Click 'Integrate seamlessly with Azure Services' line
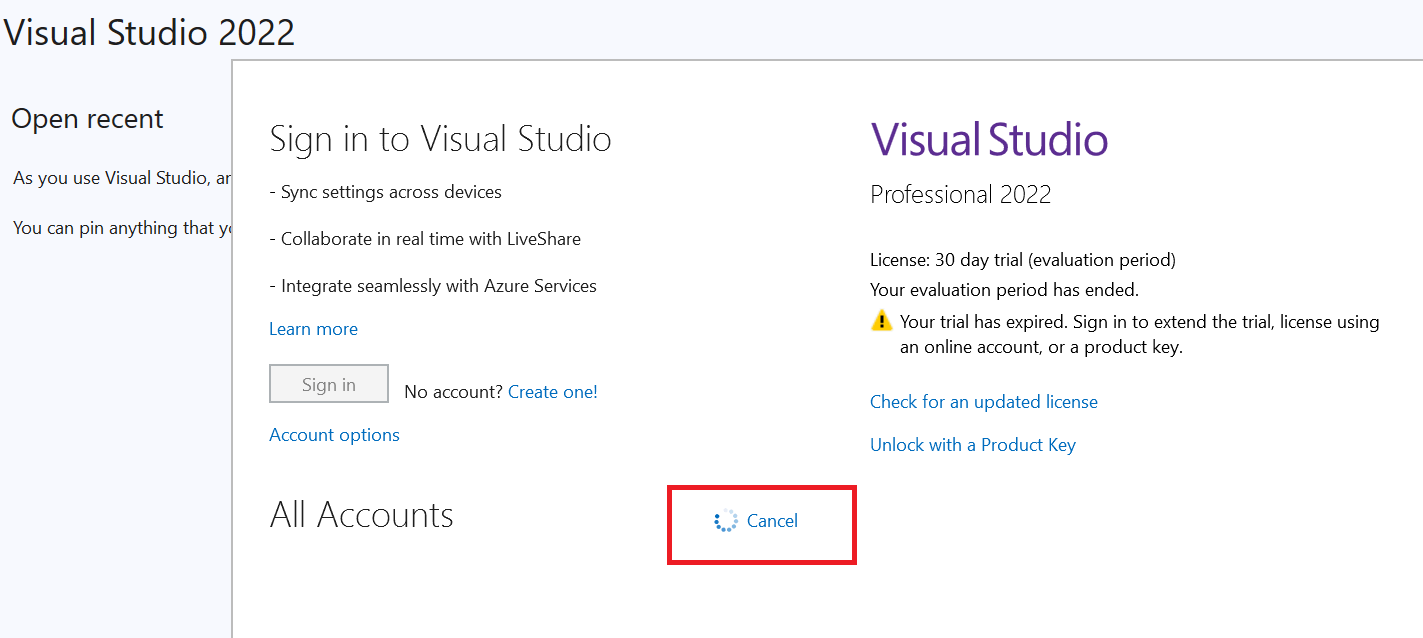 click(433, 286)
